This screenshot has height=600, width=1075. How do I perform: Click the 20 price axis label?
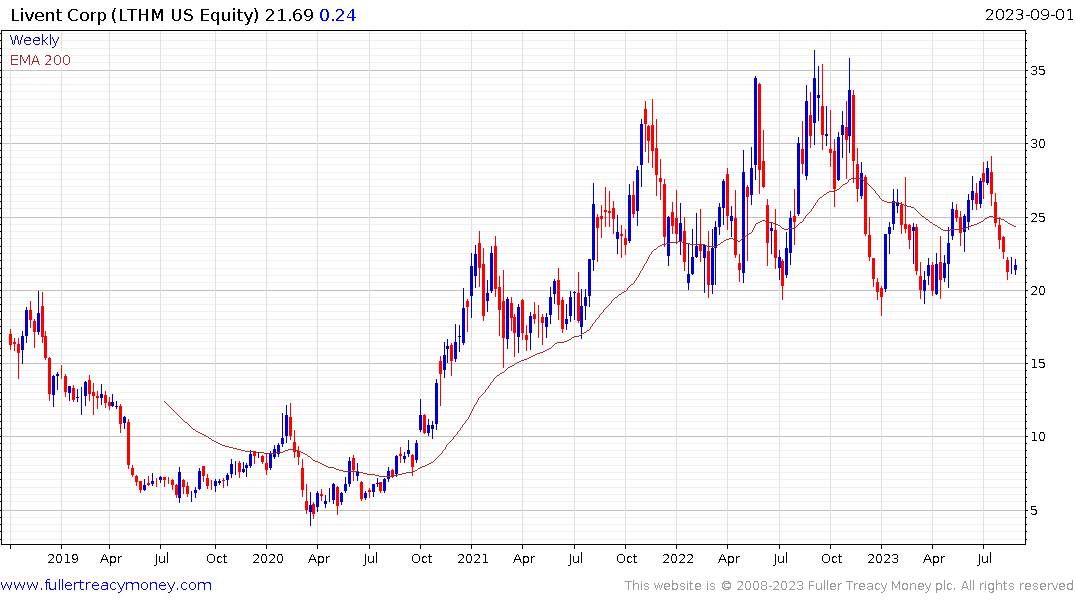coord(1038,291)
